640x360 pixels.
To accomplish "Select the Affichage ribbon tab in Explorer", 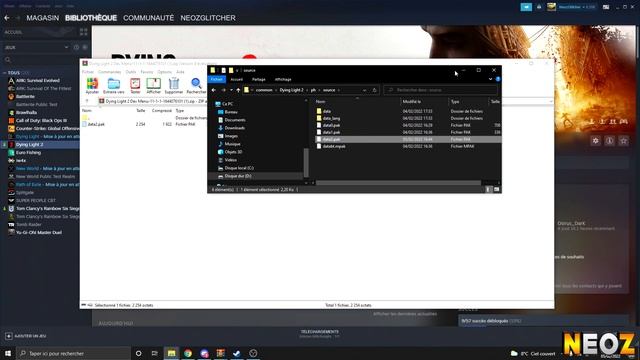I will [x=283, y=79].
